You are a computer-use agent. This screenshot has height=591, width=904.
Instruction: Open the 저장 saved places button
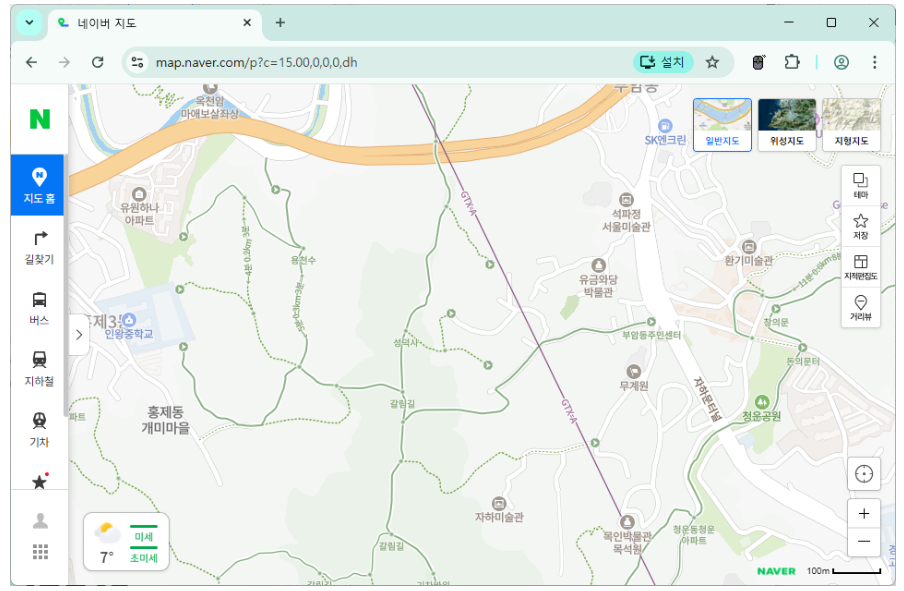coord(860,226)
